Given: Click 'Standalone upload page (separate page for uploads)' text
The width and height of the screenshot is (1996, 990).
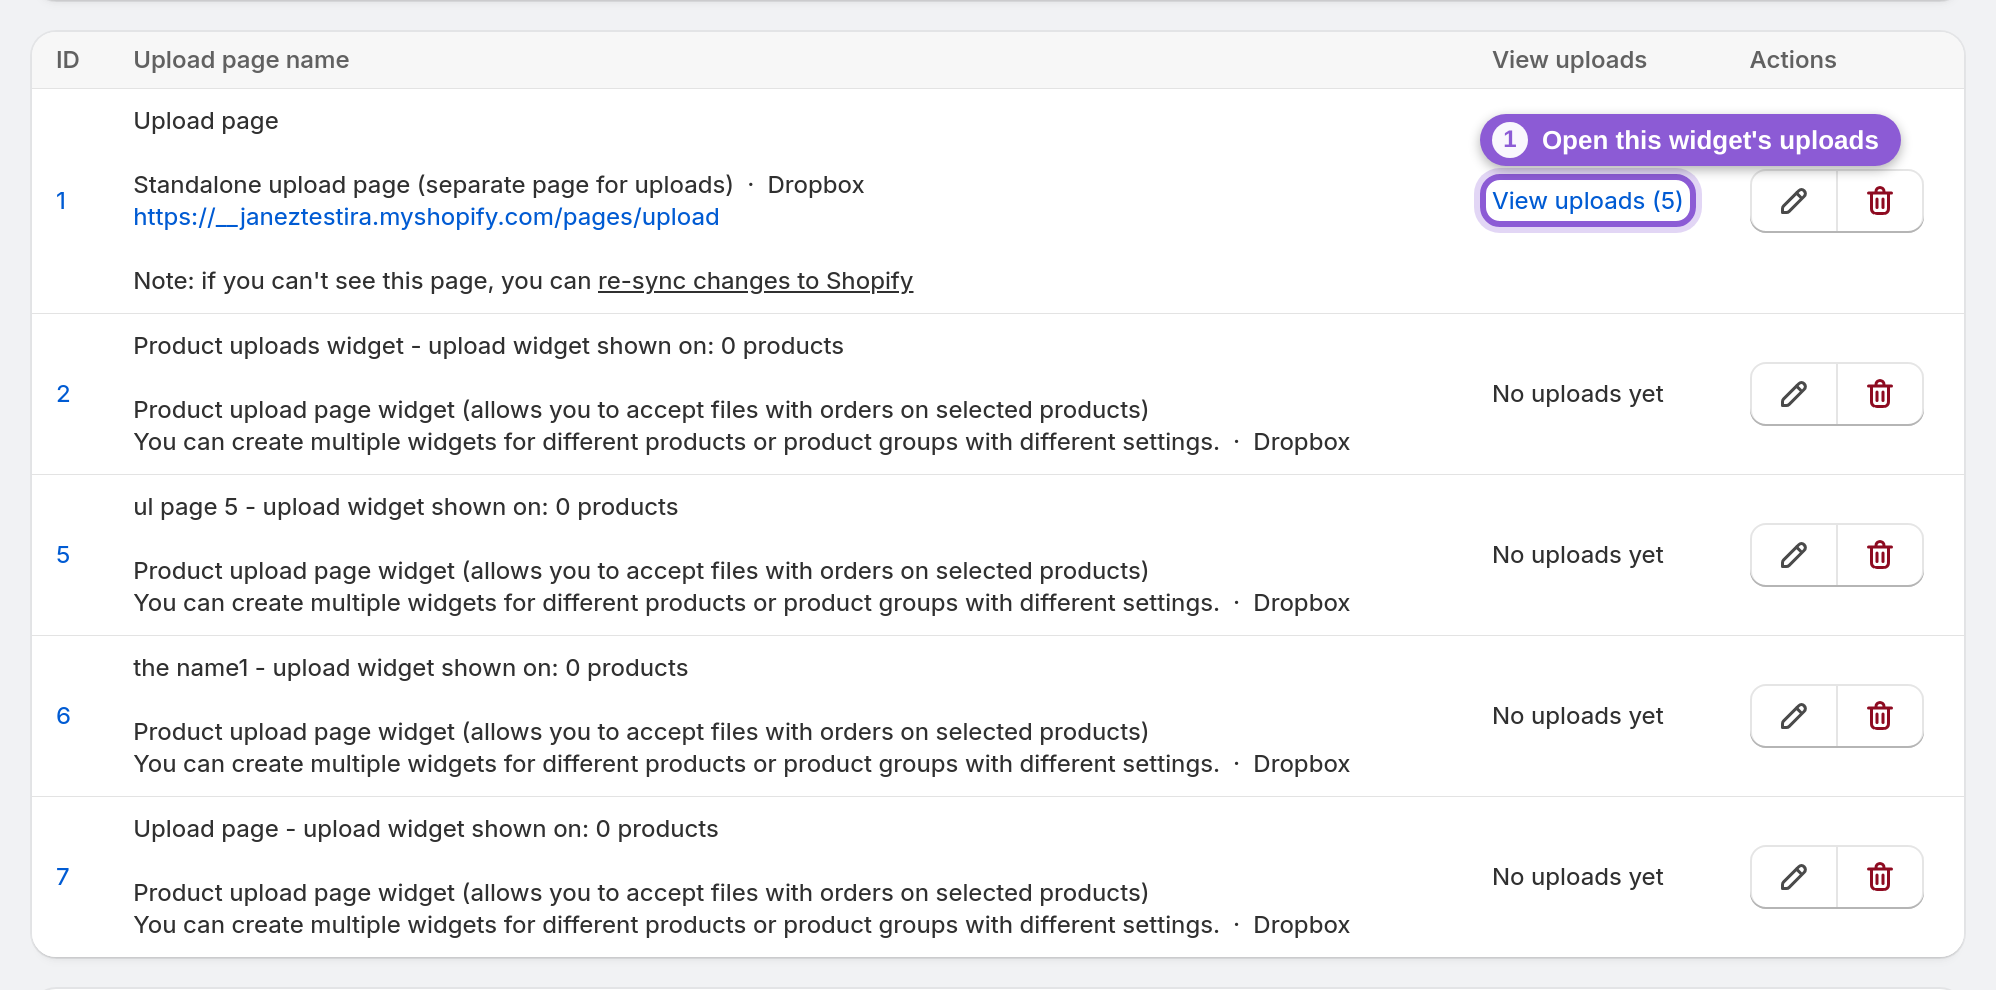Looking at the screenshot, I should tap(433, 185).
